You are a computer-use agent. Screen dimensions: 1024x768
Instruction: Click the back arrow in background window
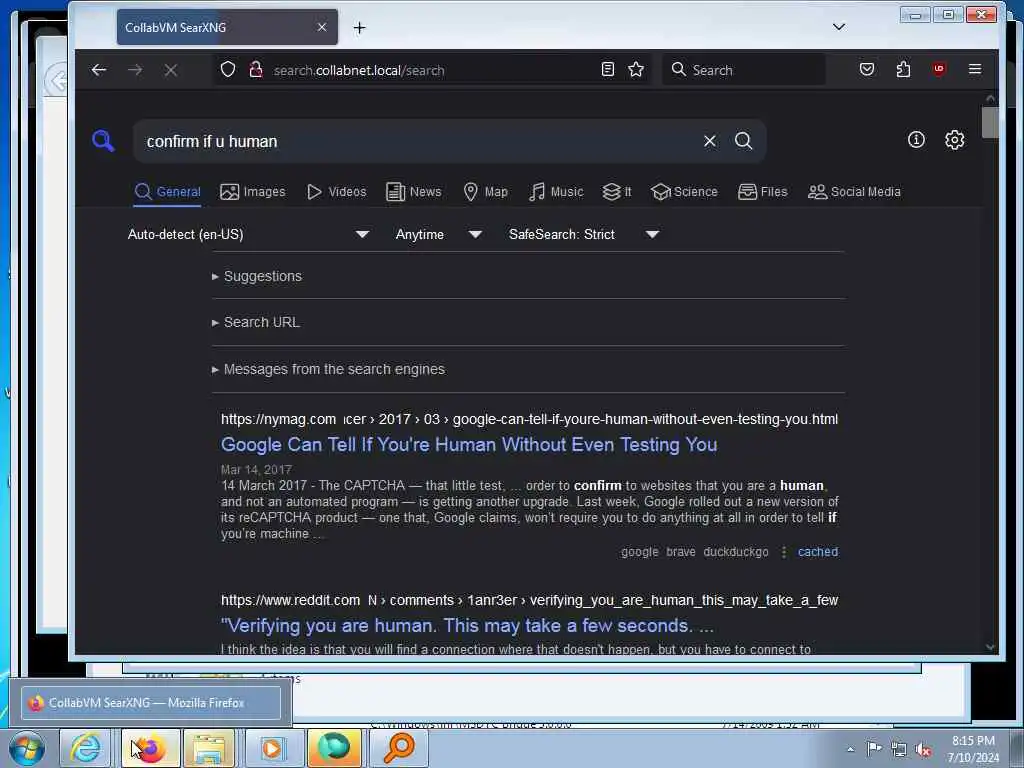pos(57,82)
